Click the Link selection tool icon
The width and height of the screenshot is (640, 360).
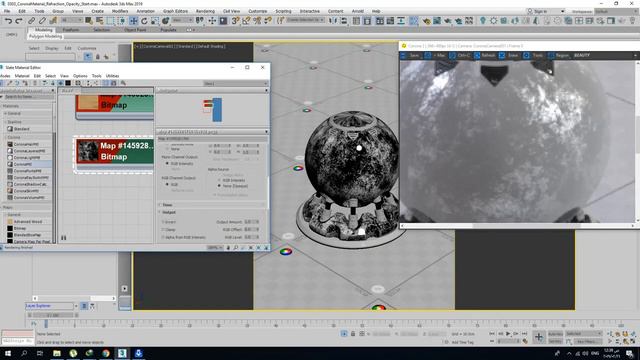31,20
